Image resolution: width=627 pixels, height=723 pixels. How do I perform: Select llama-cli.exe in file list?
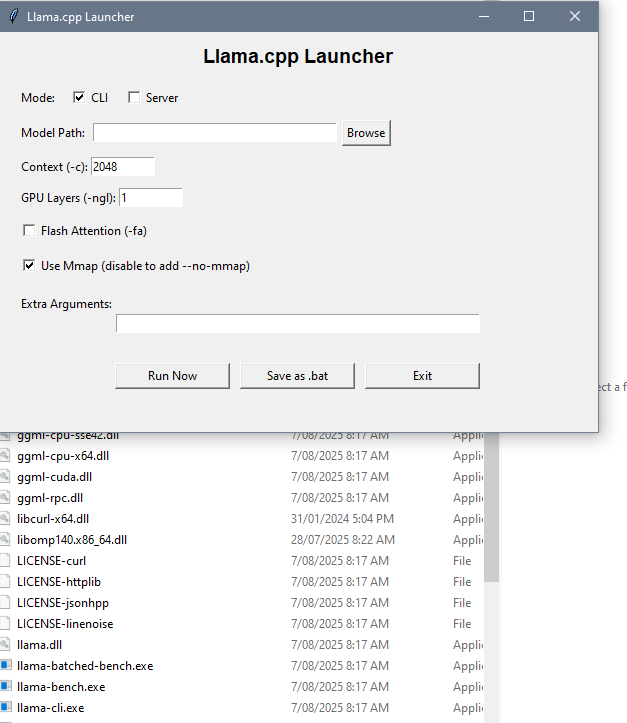click(51, 708)
